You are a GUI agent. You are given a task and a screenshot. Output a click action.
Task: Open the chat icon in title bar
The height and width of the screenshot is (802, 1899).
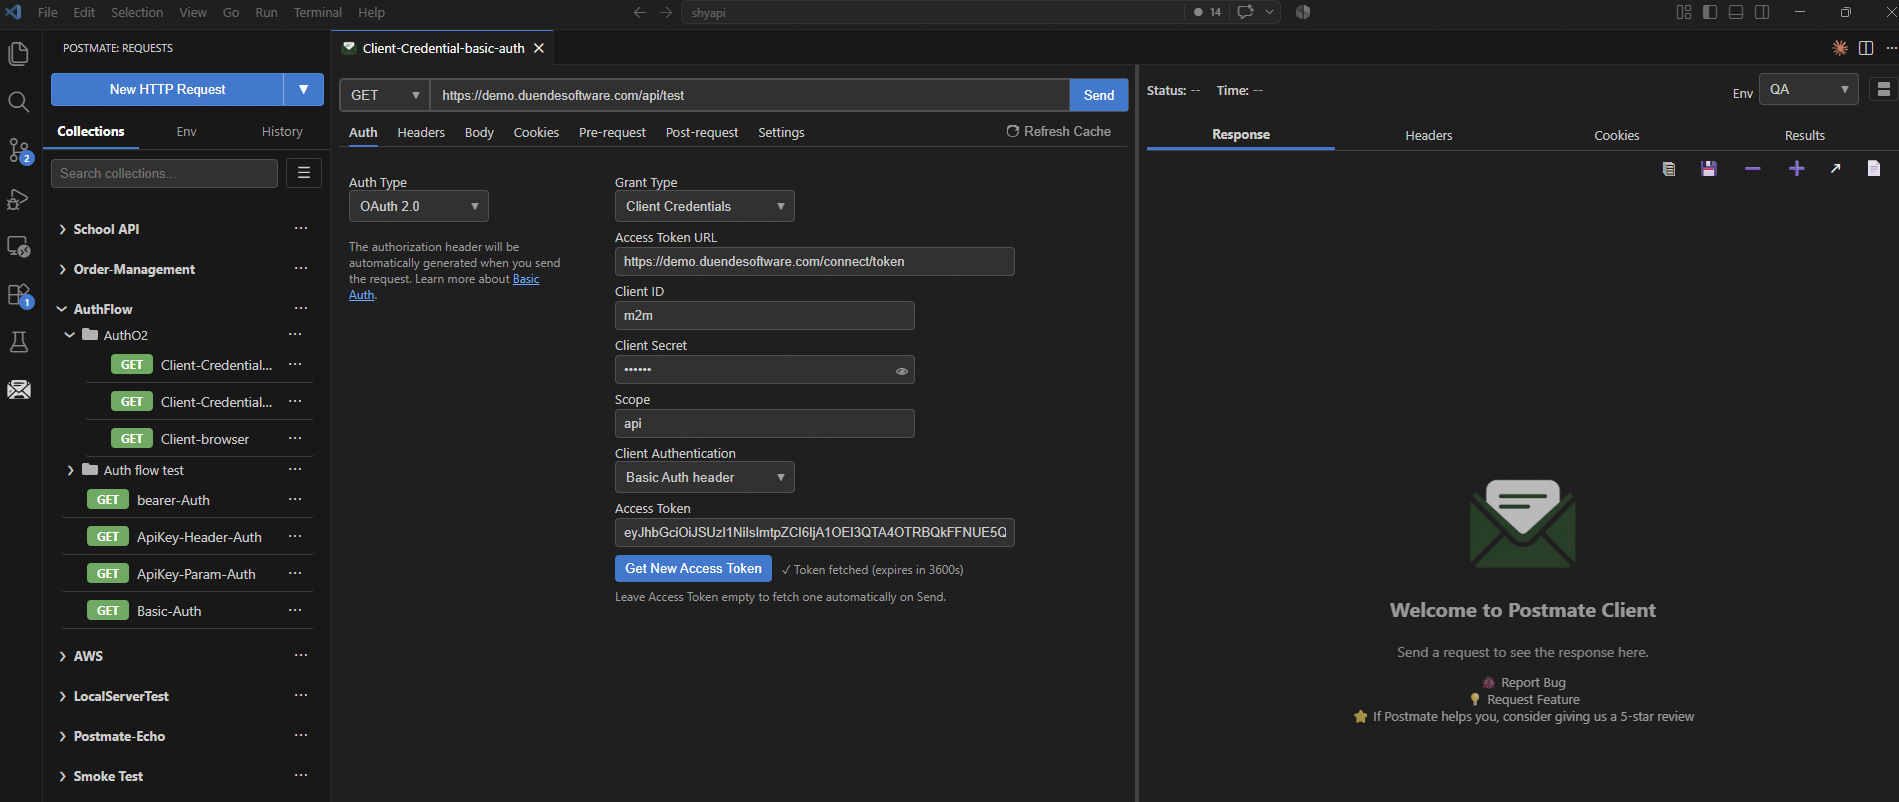click(1245, 12)
